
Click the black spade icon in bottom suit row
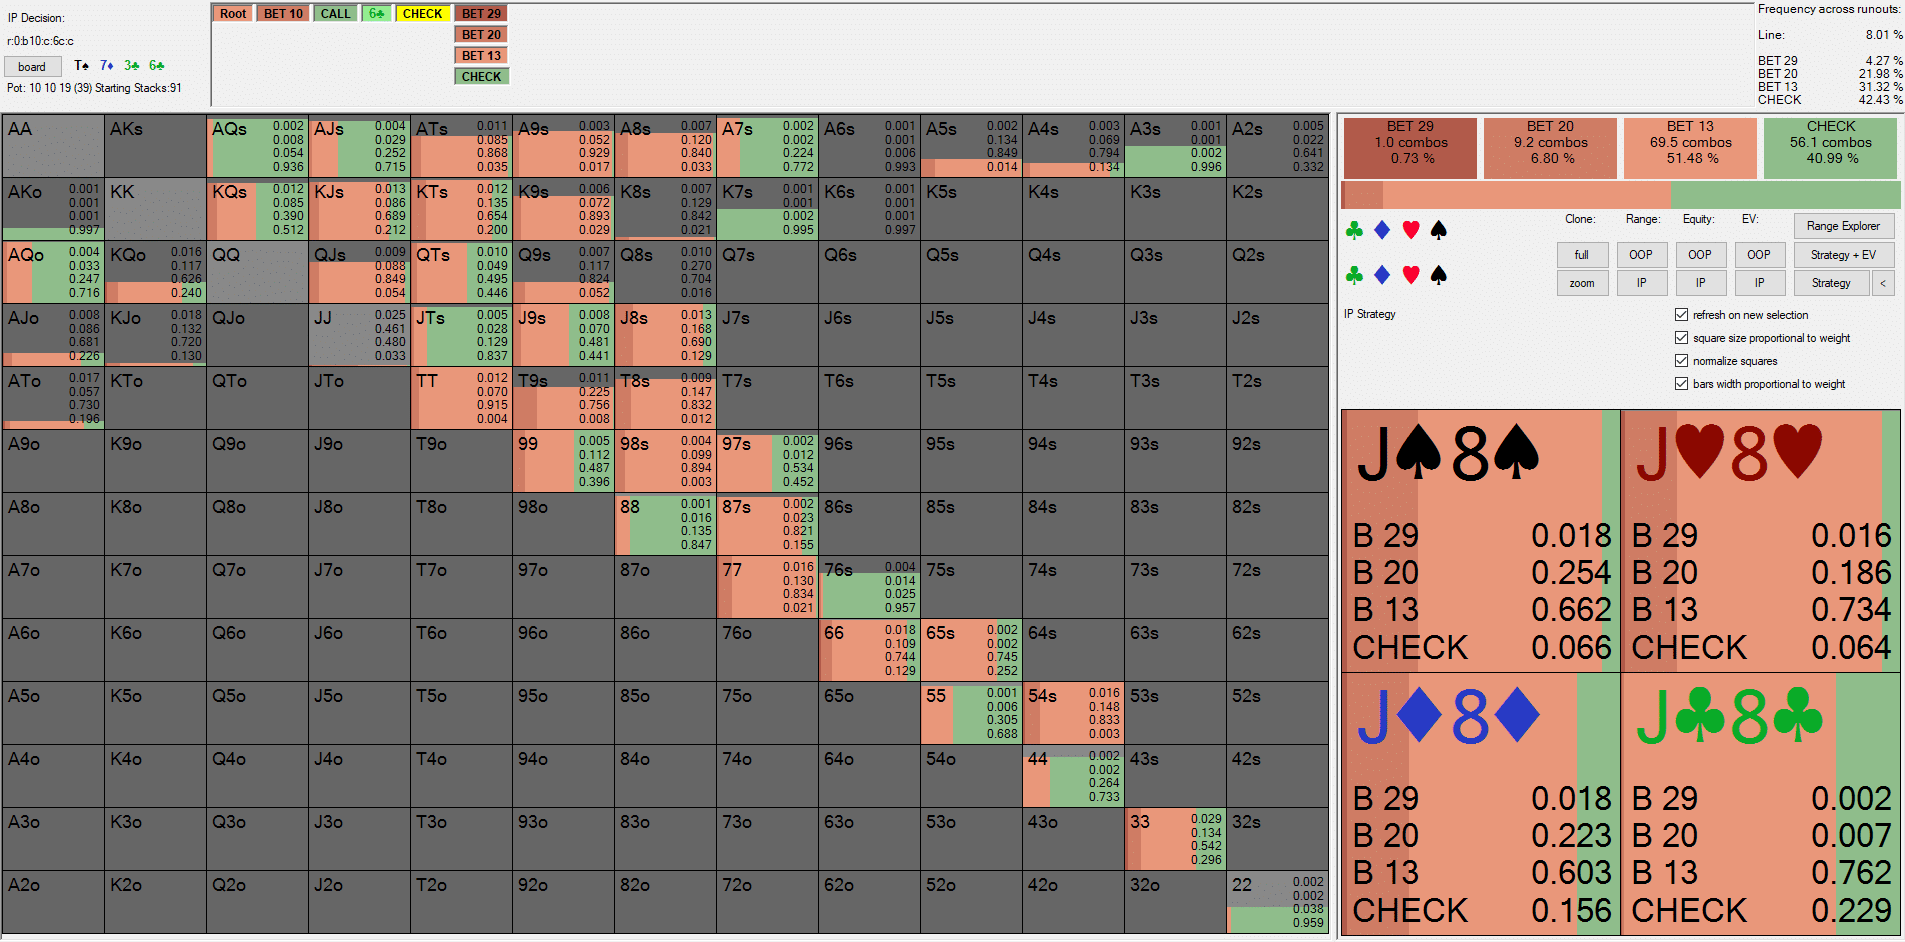tap(1439, 275)
